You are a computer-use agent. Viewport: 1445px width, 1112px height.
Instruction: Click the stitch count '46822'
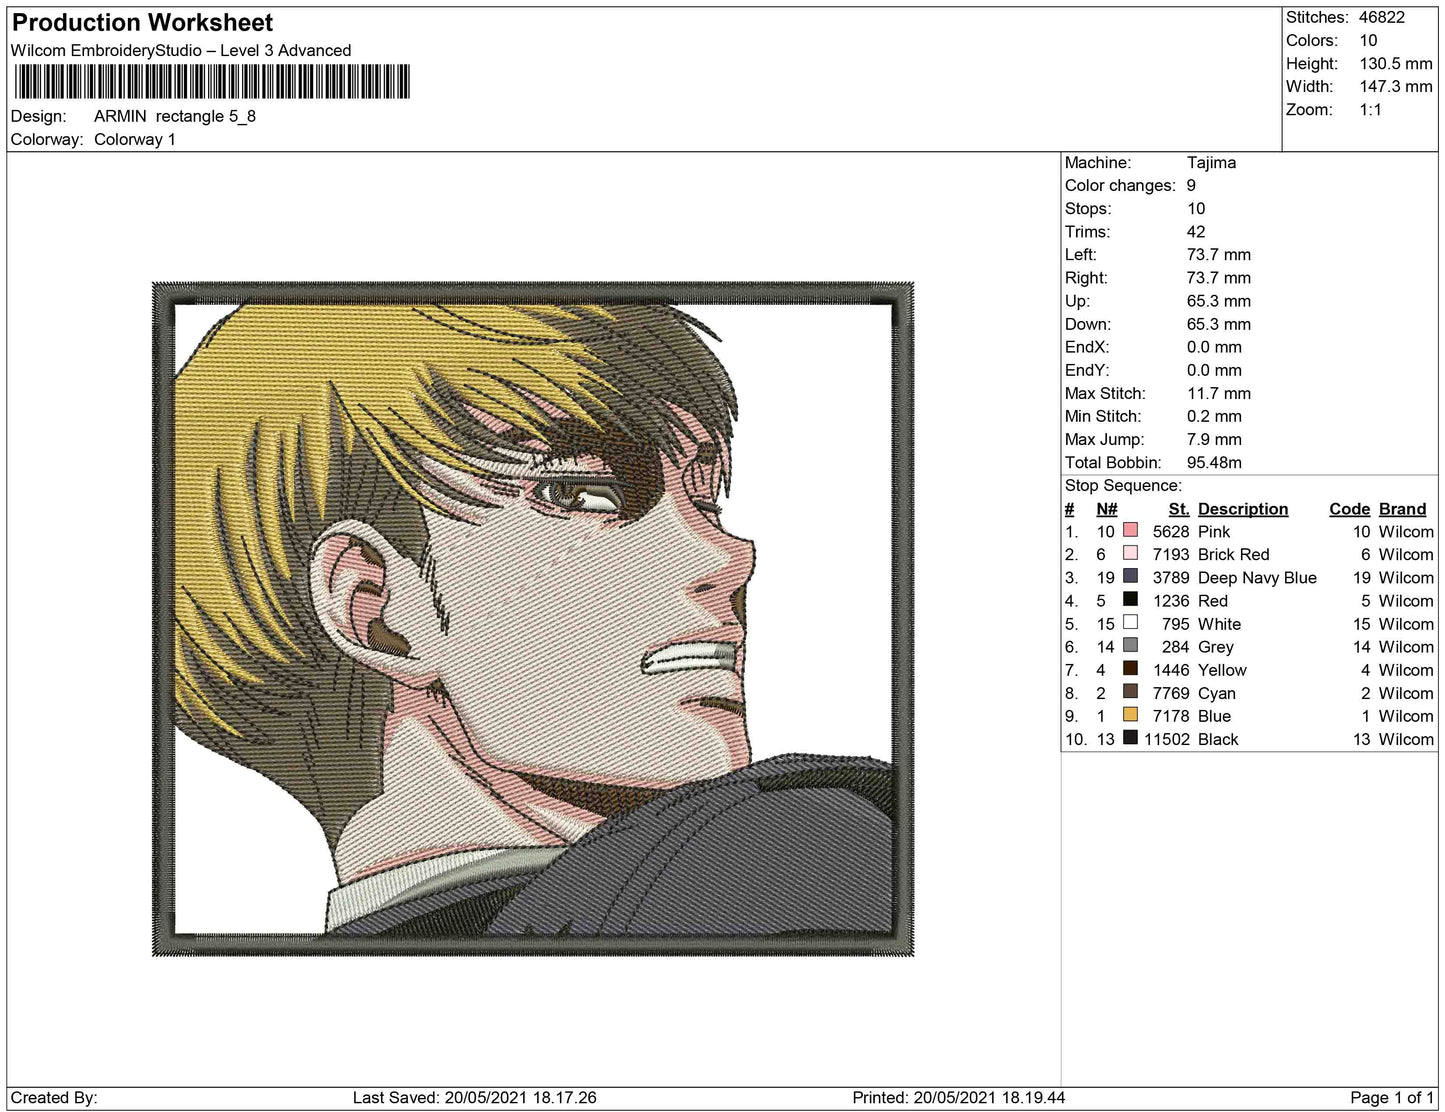pos(1382,17)
